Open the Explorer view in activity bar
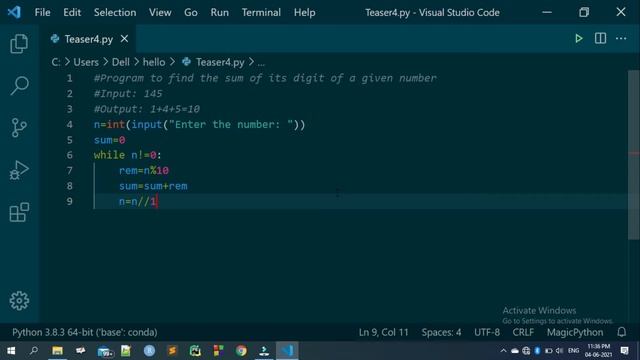The width and height of the screenshot is (640, 360). coord(19,44)
